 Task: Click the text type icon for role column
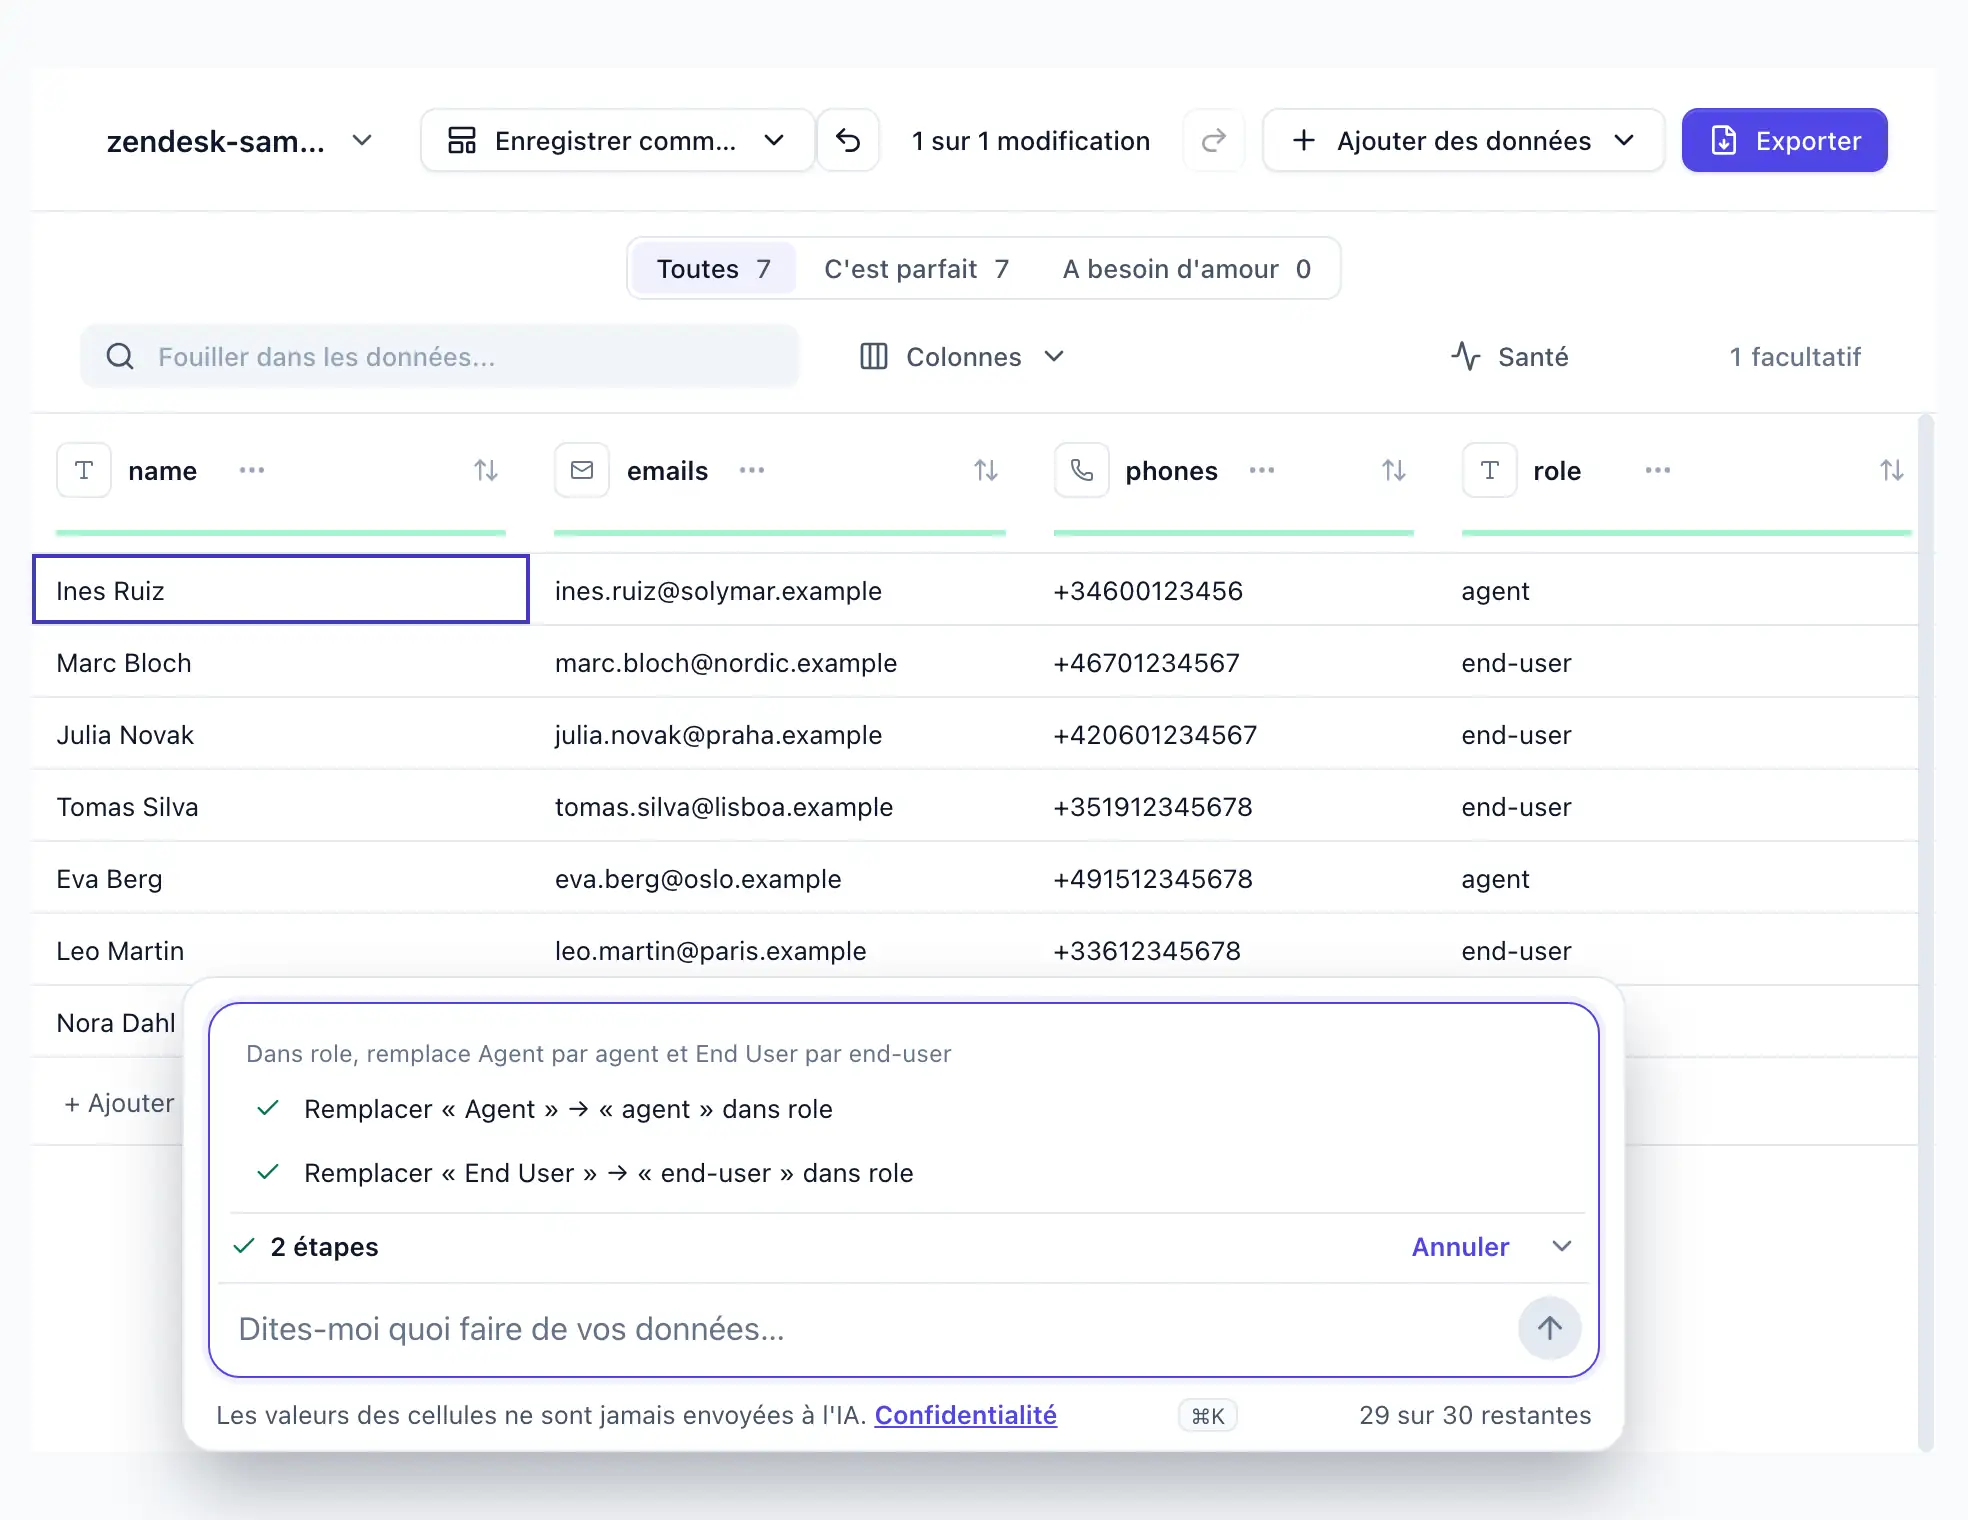[1490, 470]
